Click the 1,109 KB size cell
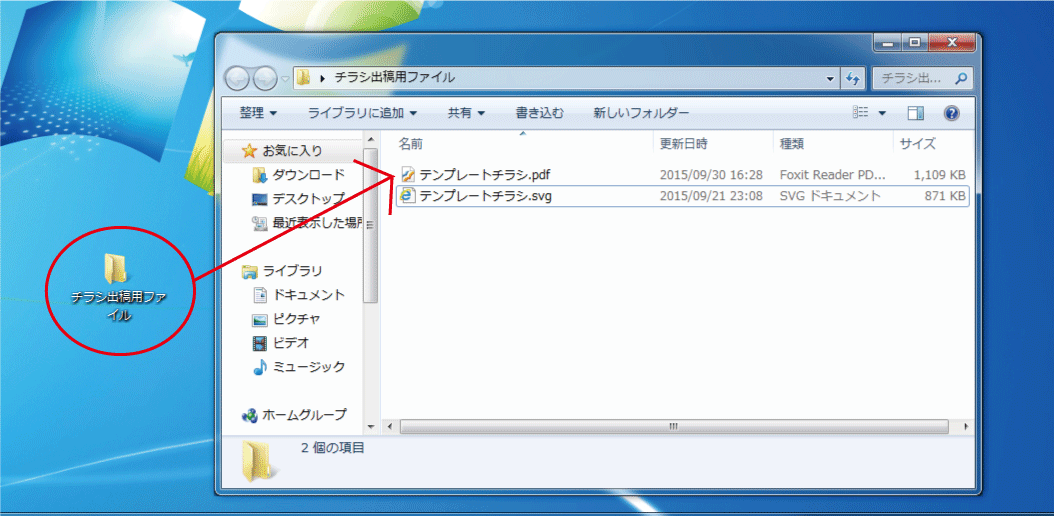Viewport: 1054px width, 516px height. pos(940,175)
